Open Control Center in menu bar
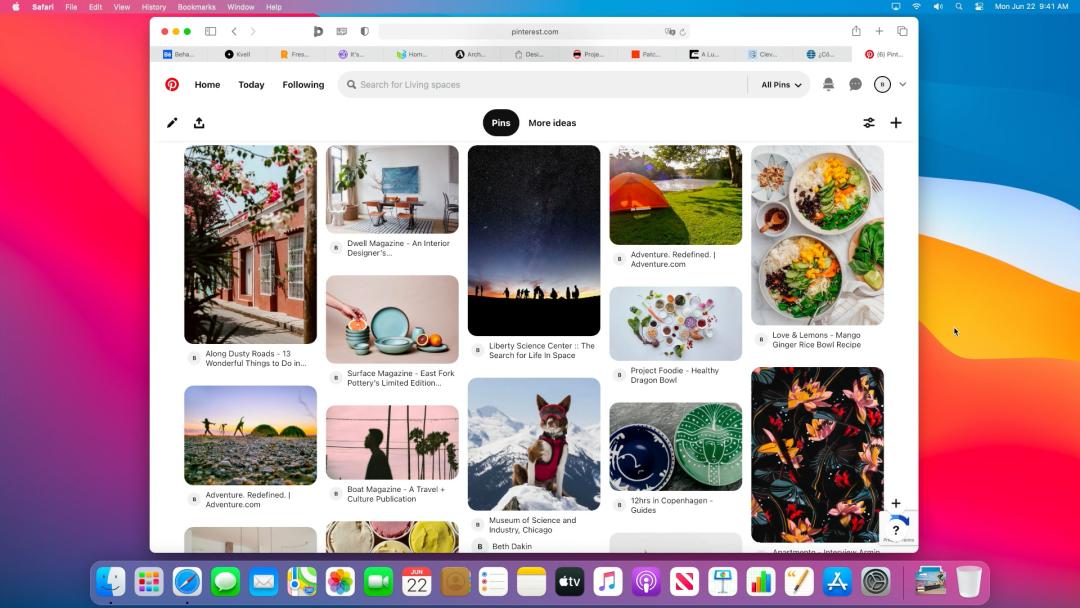This screenshot has height=608, width=1080. point(979,7)
